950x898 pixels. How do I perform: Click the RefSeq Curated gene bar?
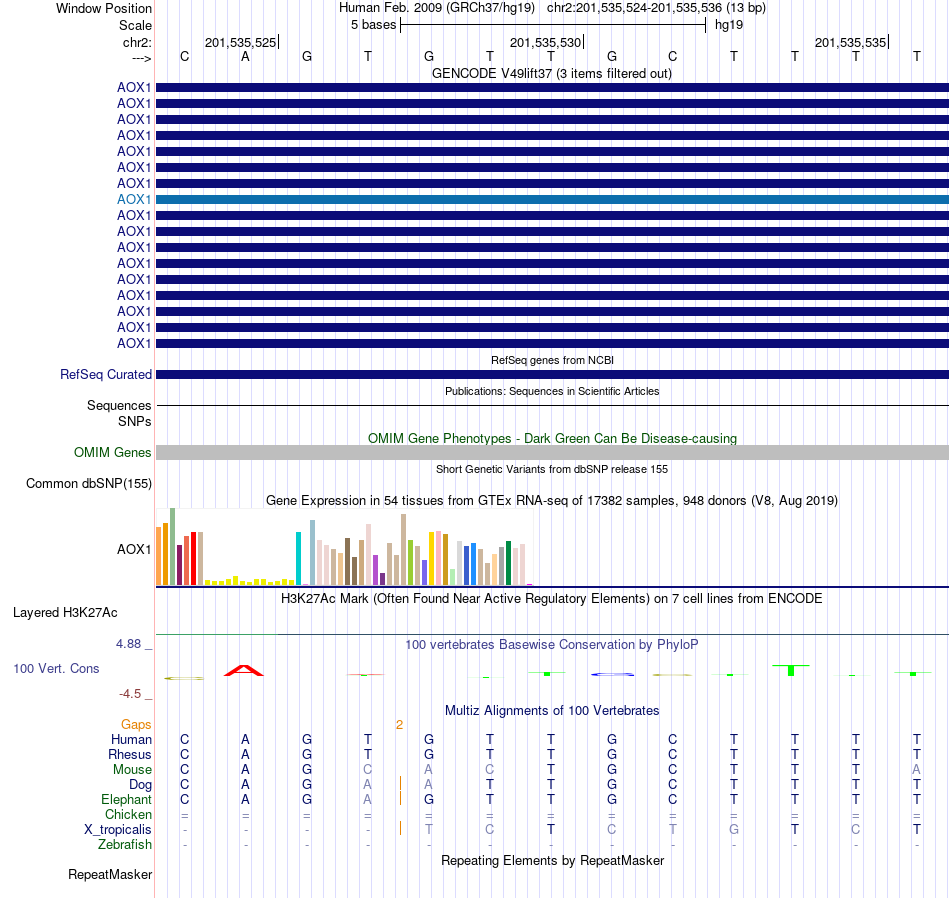pyautogui.click(x=553, y=374)
